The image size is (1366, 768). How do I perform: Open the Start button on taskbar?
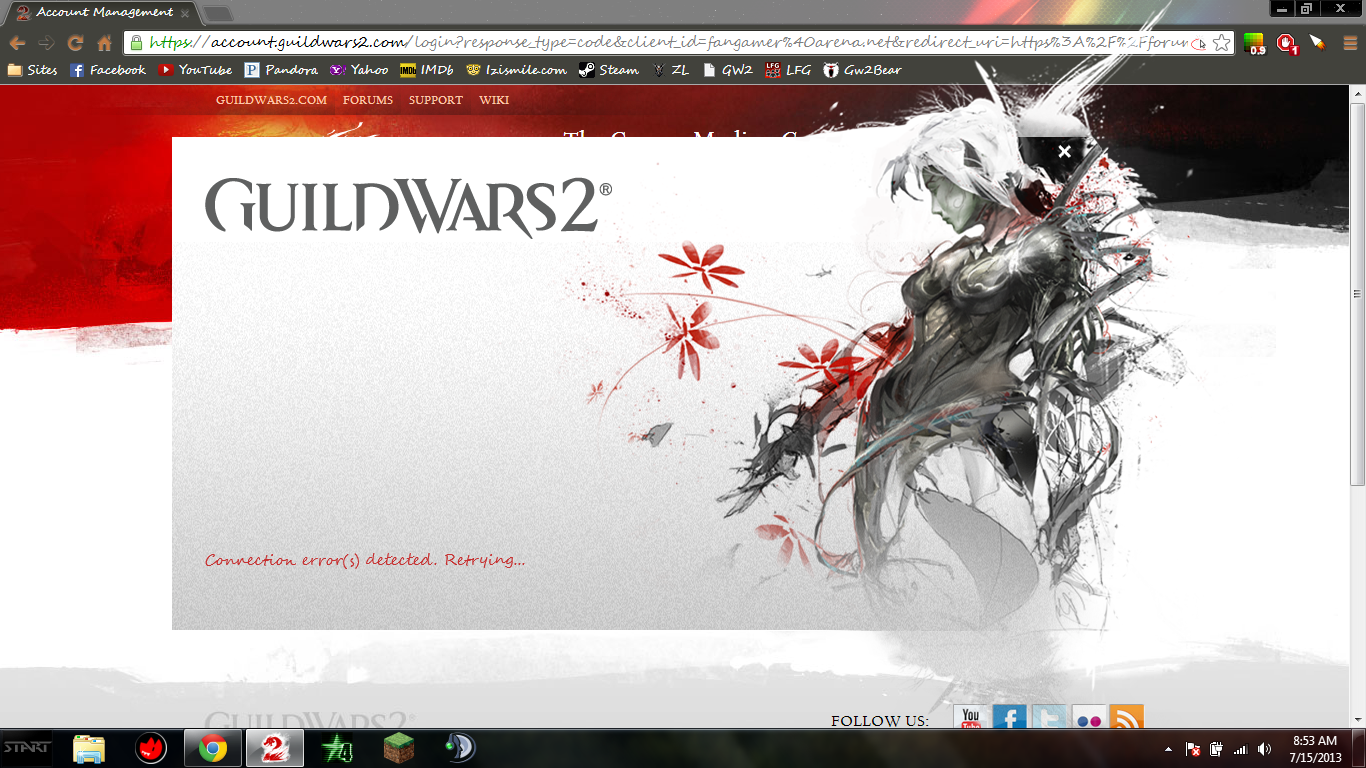tap(28, 748)
